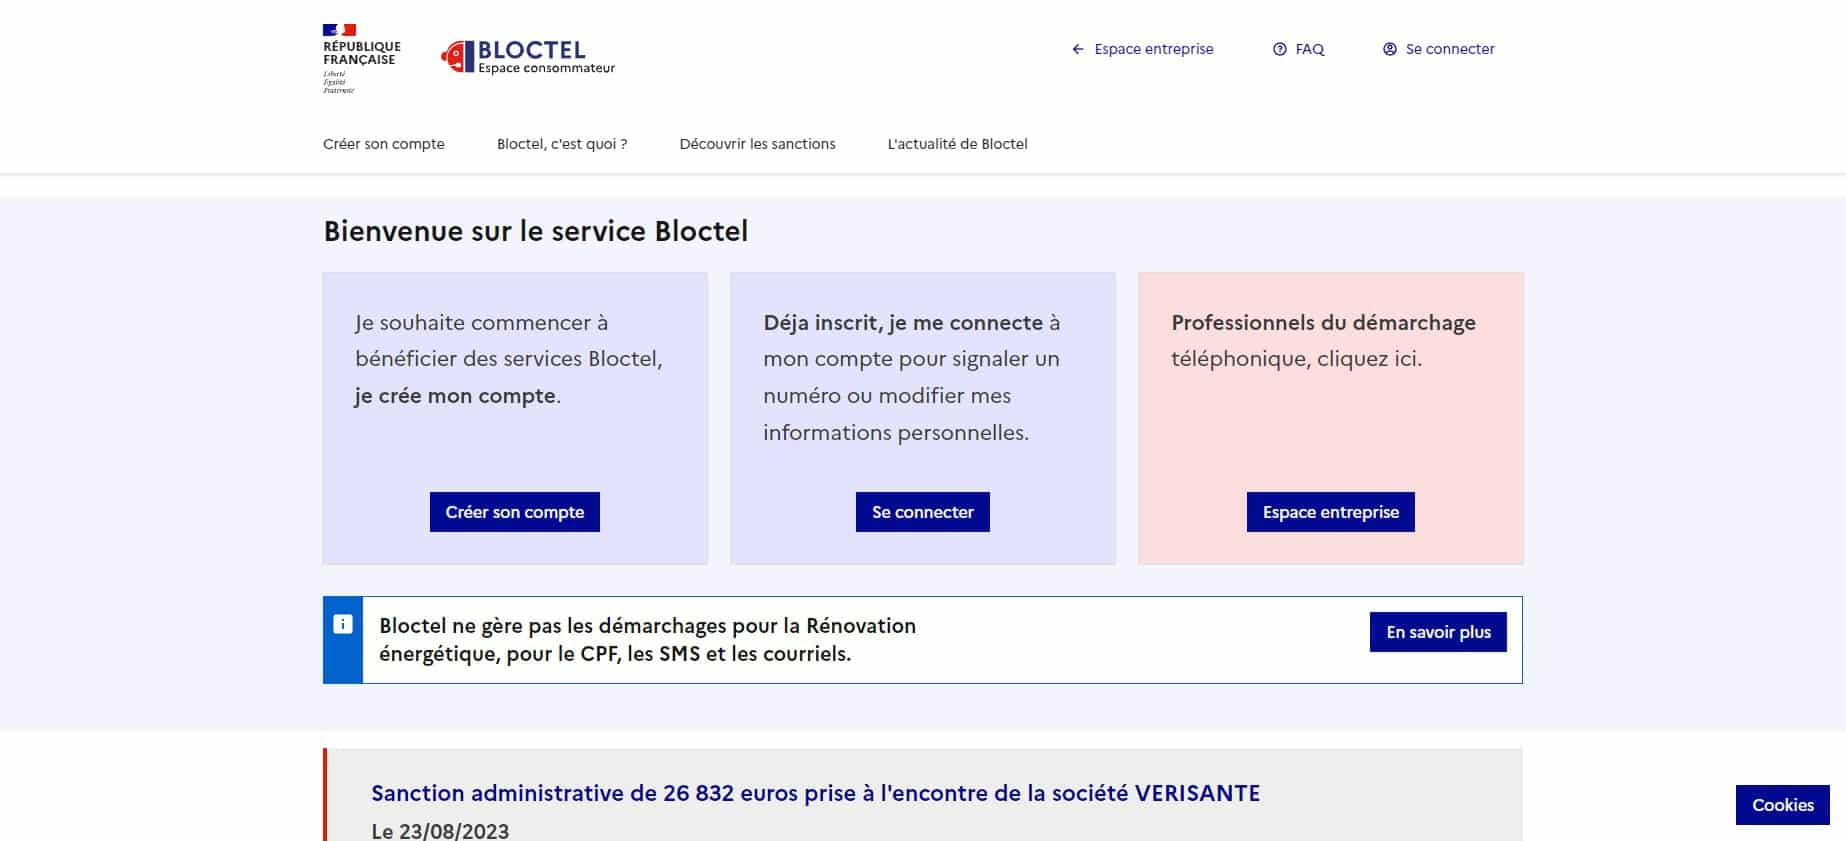Image resolution: width=1846 pixels, height=841 pixels.
Task: Select 'Créer son compte' in the navigation menu
Action: [384, 144]
